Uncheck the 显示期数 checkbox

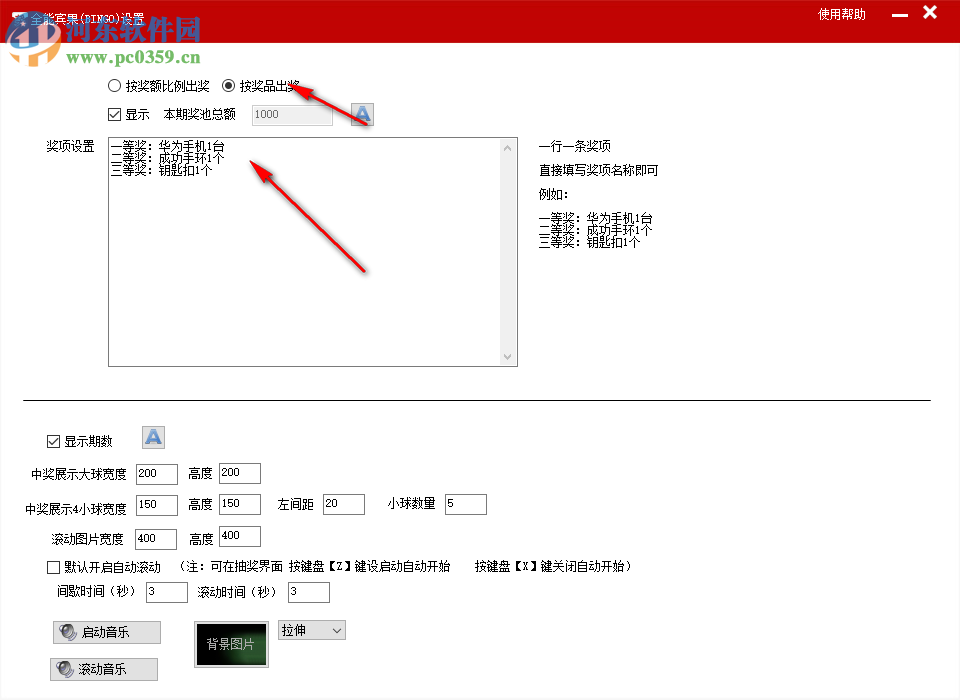coord(53,441)
